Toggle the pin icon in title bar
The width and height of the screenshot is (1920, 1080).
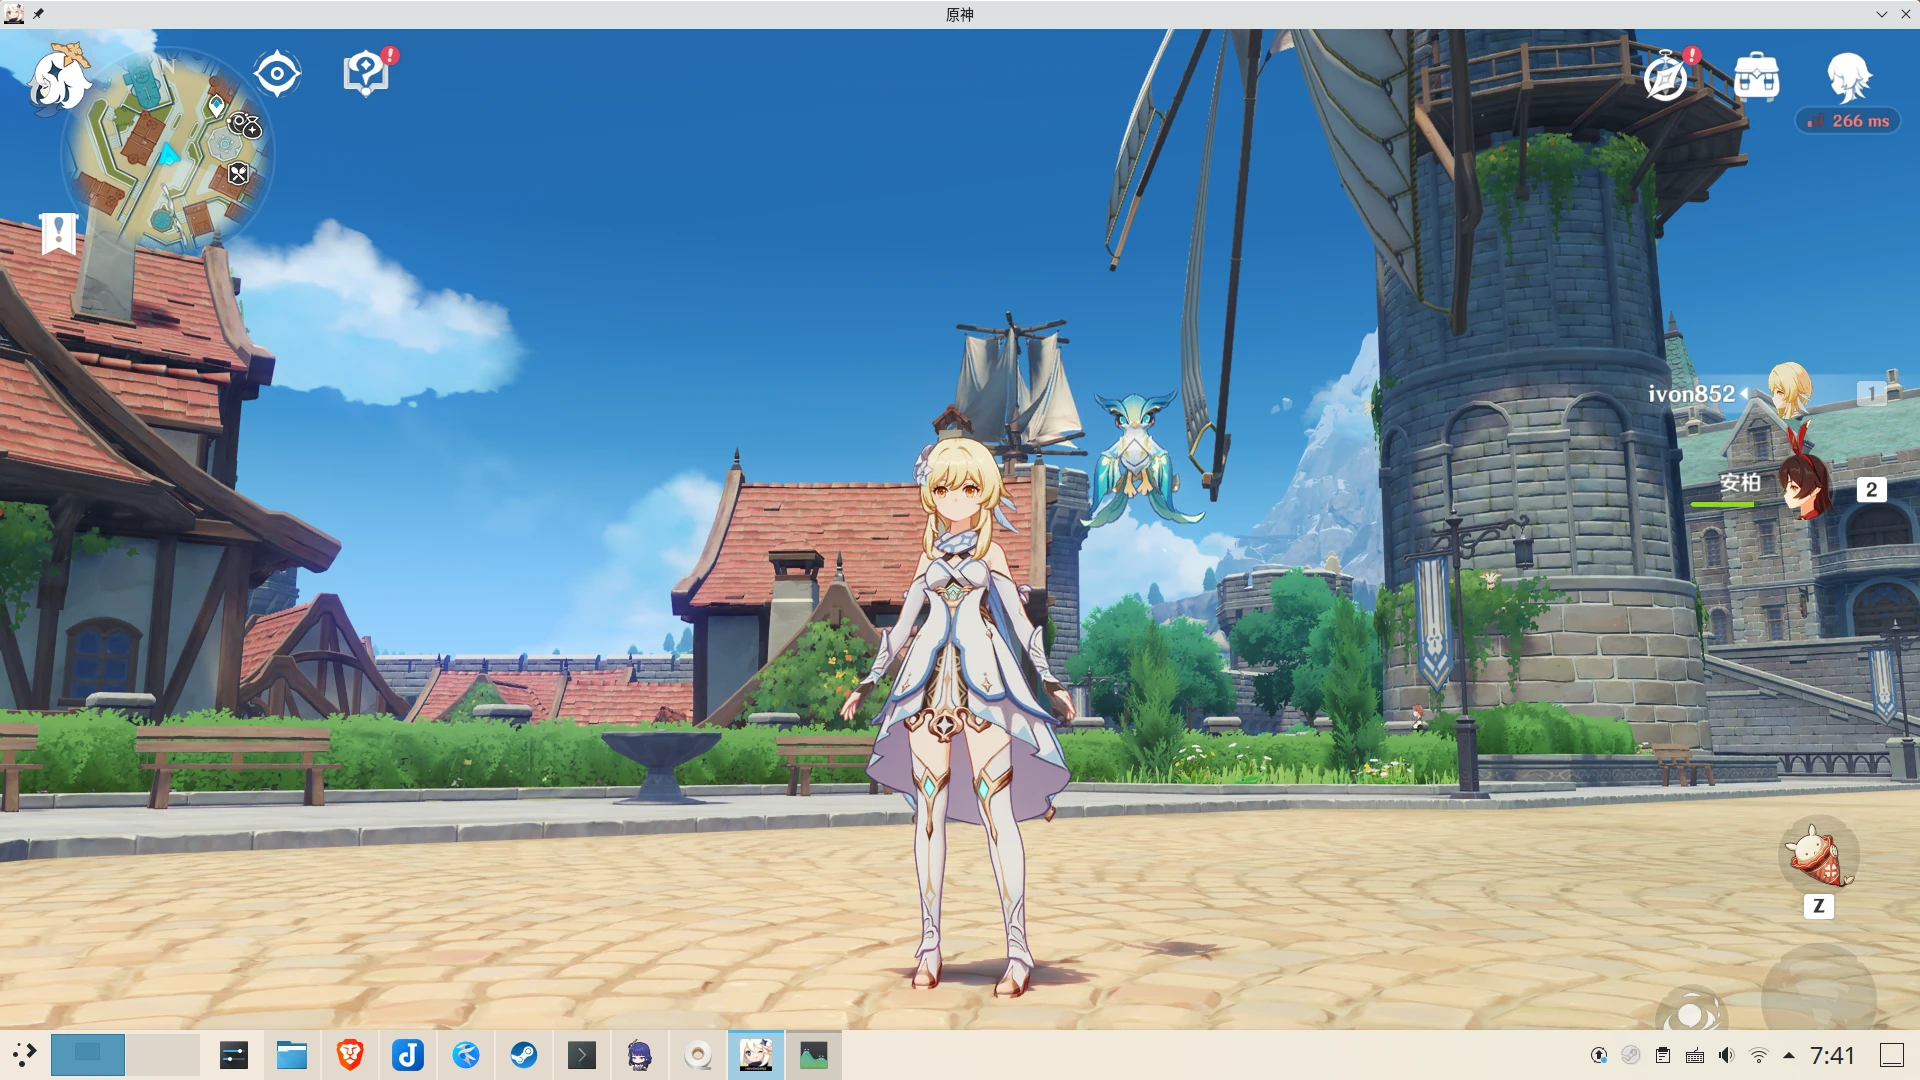(38, 14)
